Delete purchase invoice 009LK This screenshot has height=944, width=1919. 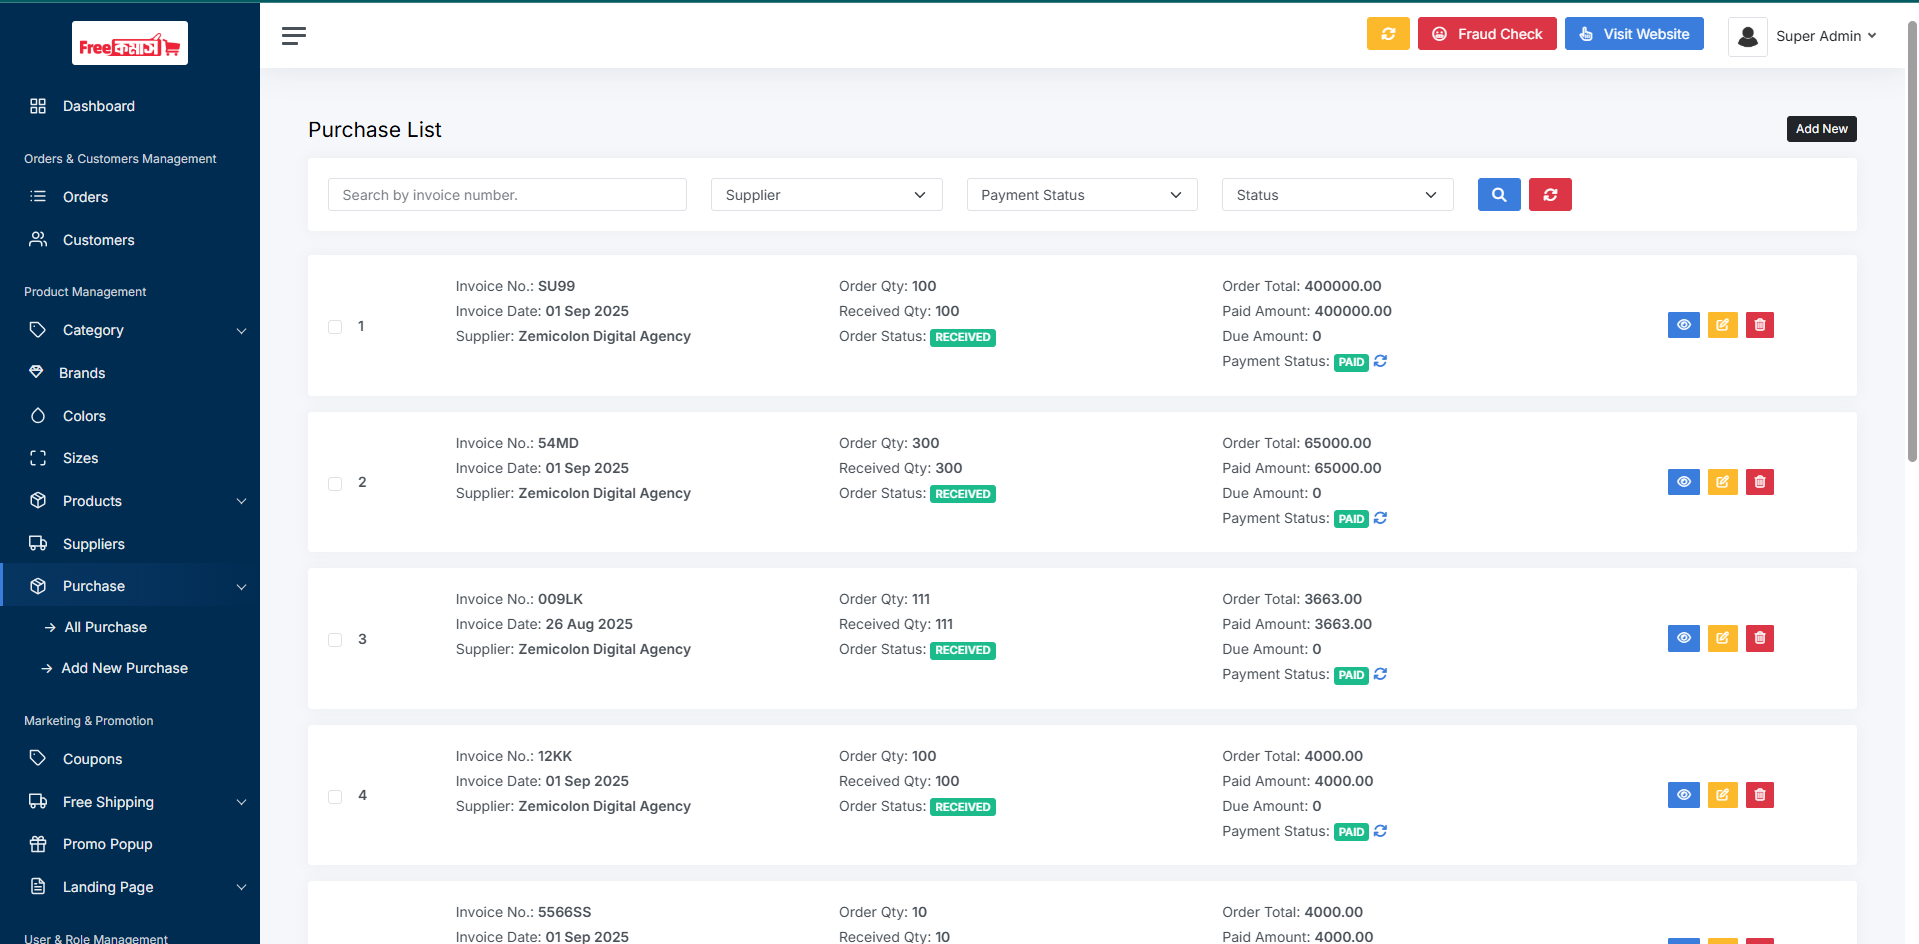point(1759,638)
